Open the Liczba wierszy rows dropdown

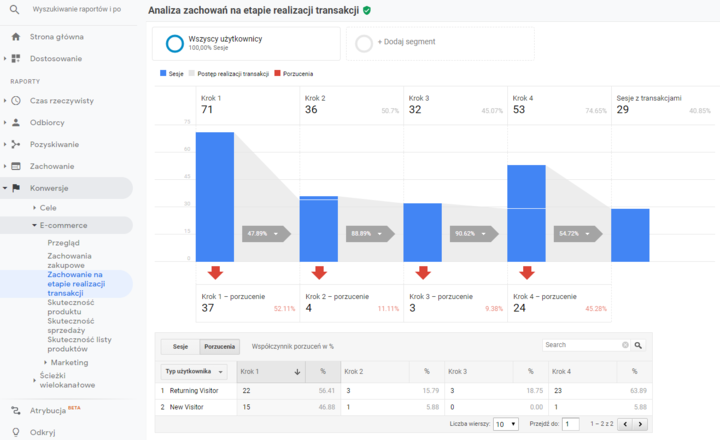coord(504,424)
